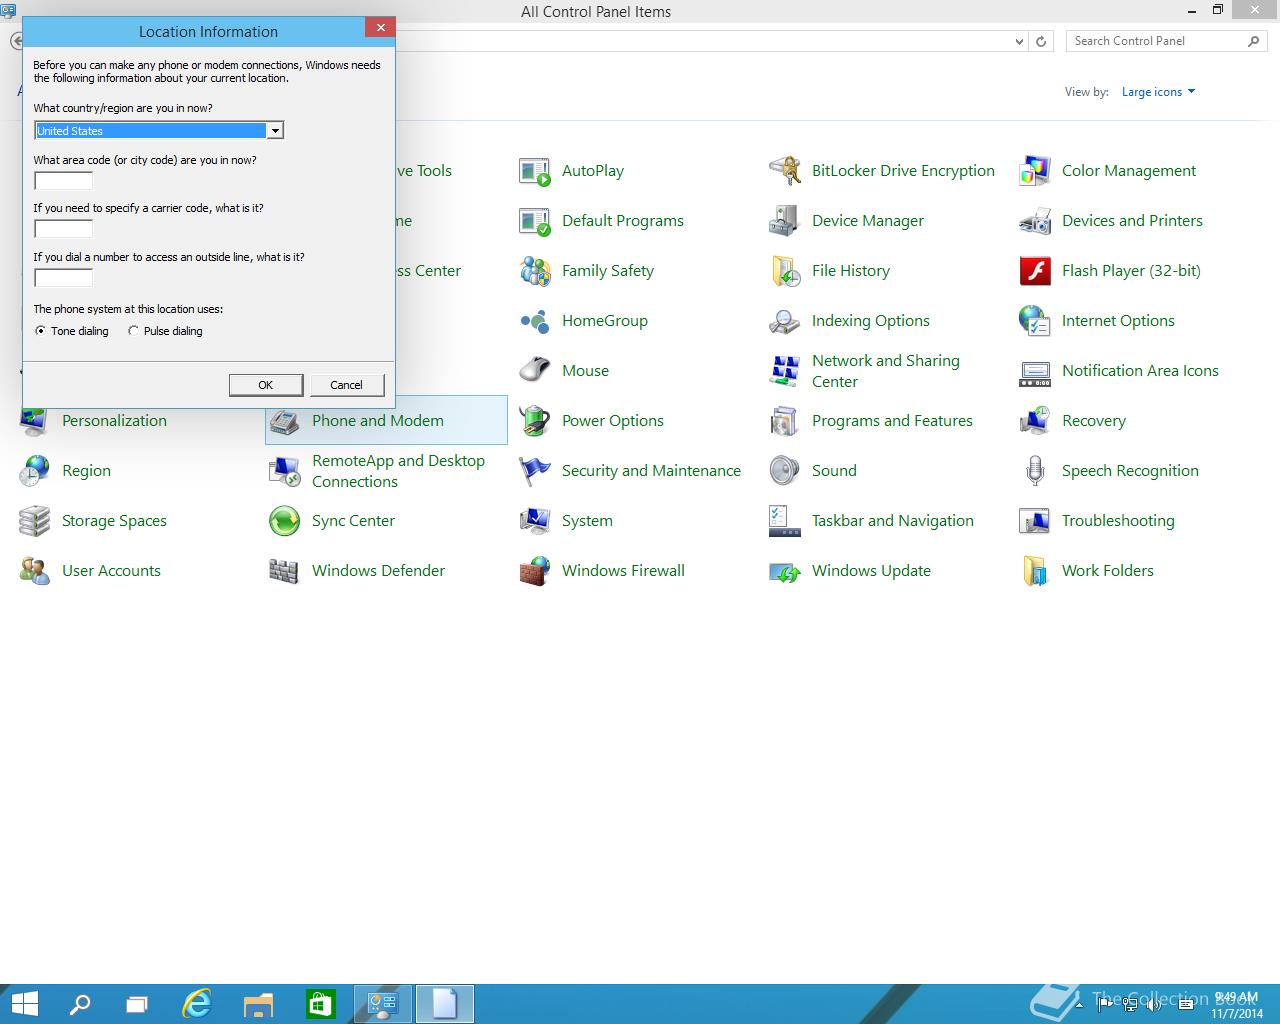
Task: Open the Windows Start button
Action: [23, 1004]
